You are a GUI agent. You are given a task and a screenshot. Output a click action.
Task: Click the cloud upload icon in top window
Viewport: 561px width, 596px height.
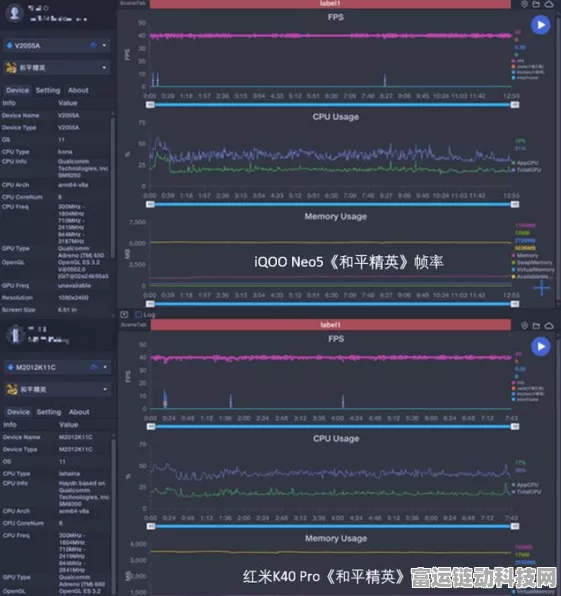[549, 4]
